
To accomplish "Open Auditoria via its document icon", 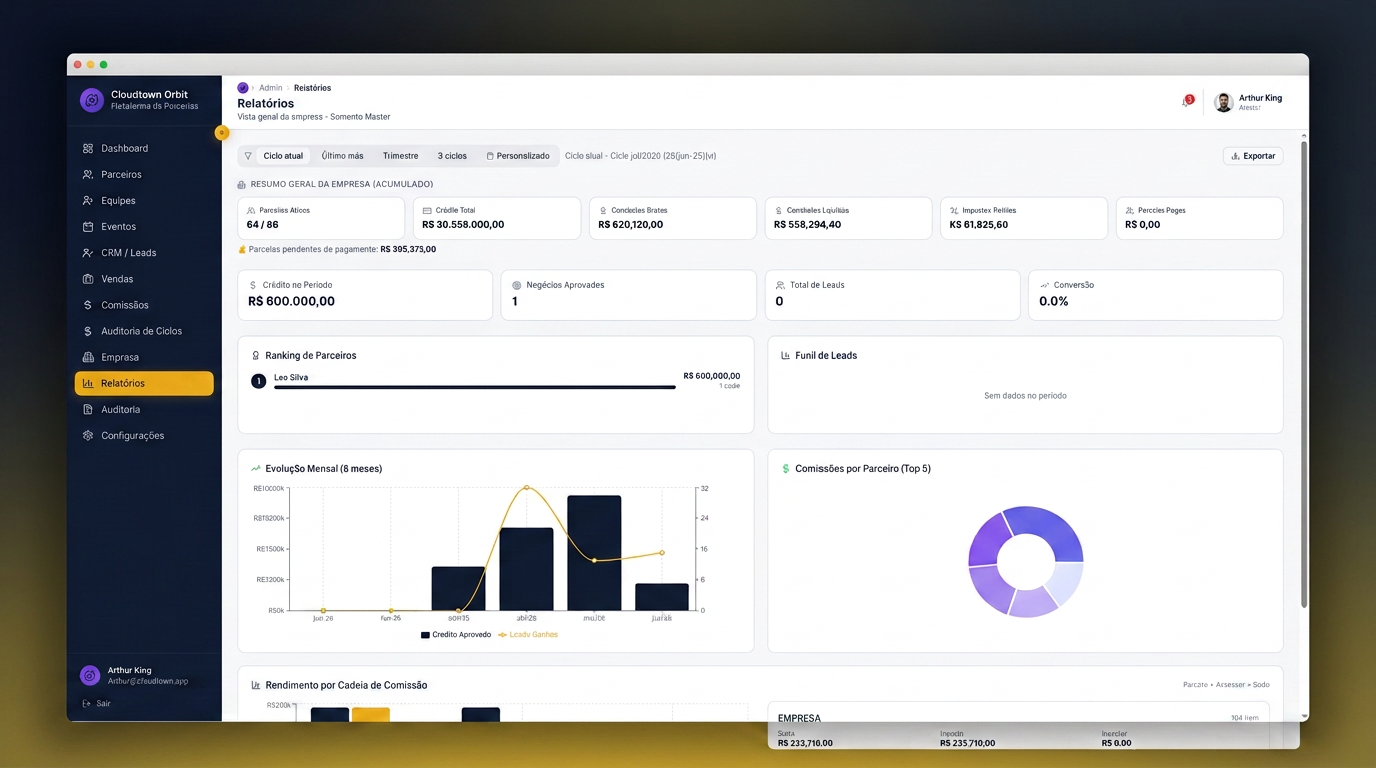I will [88, 409].
